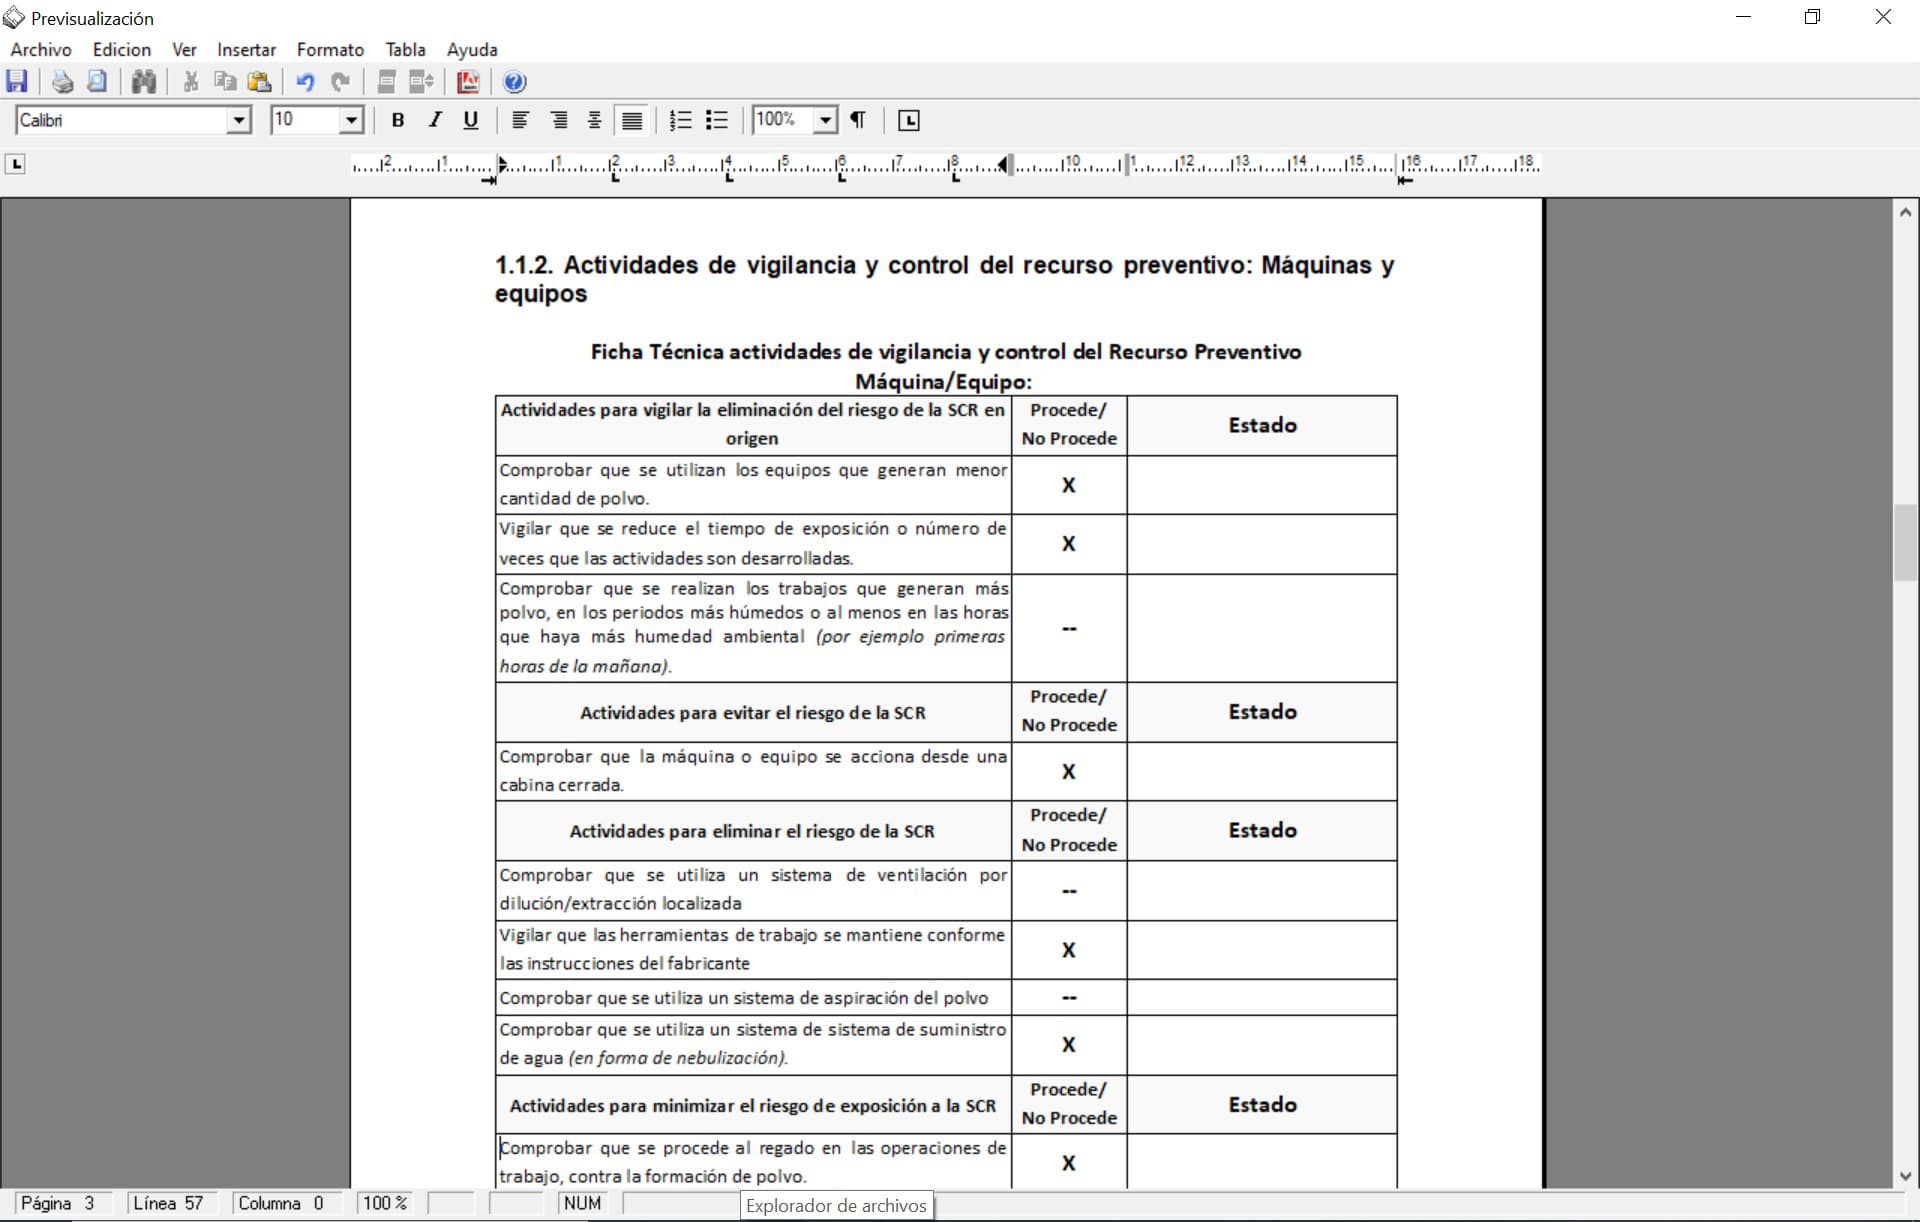
Task: Click the vertical scrollbar thumb
Action: (1905, 543)
